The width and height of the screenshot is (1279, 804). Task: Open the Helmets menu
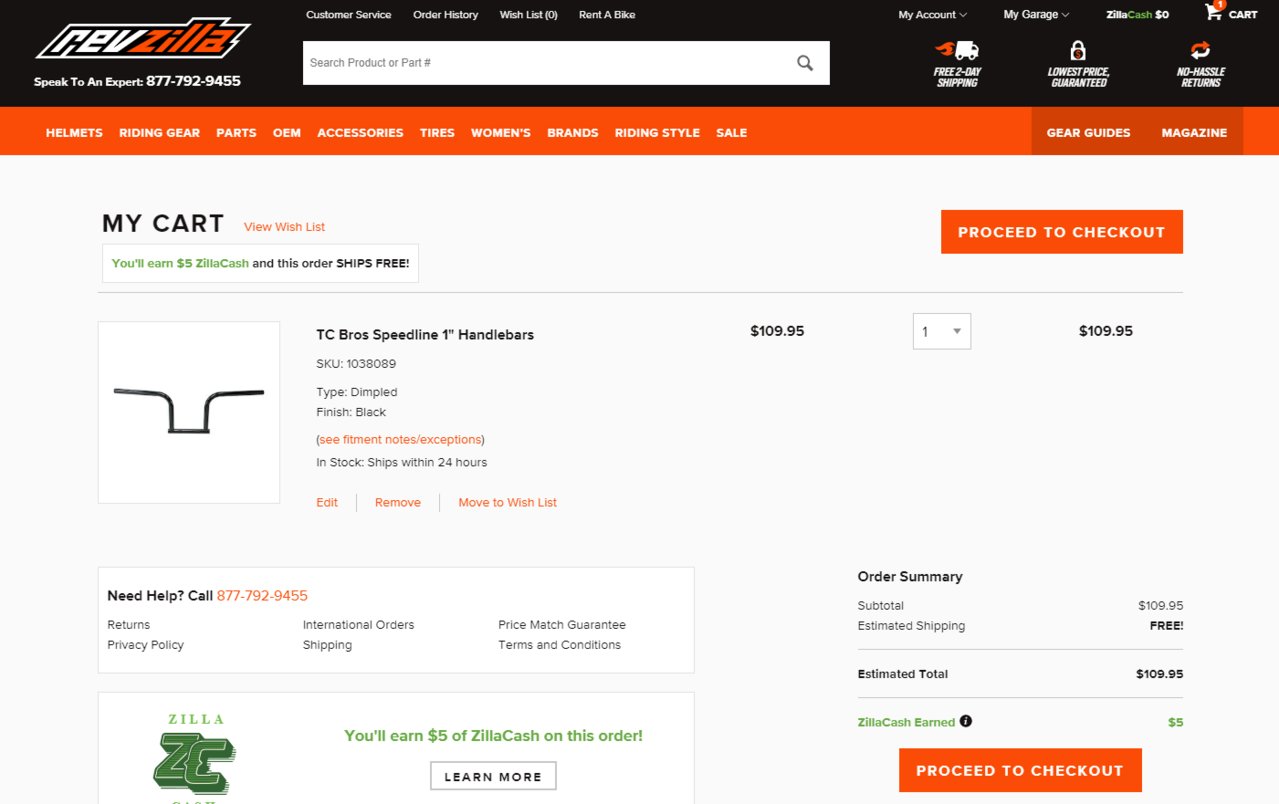(x=74, y=132)
